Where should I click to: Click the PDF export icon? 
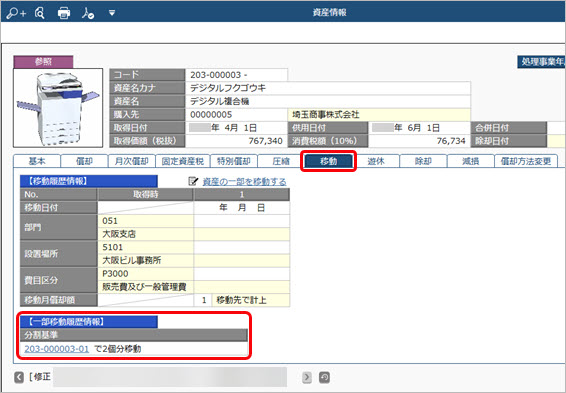tap(88, 13)
